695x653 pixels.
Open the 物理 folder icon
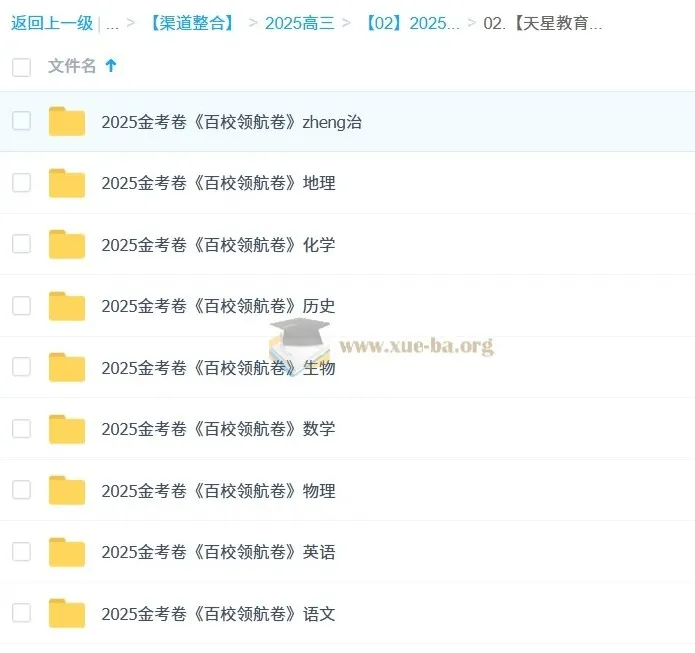pyautogui.click(x=66, y=490)
